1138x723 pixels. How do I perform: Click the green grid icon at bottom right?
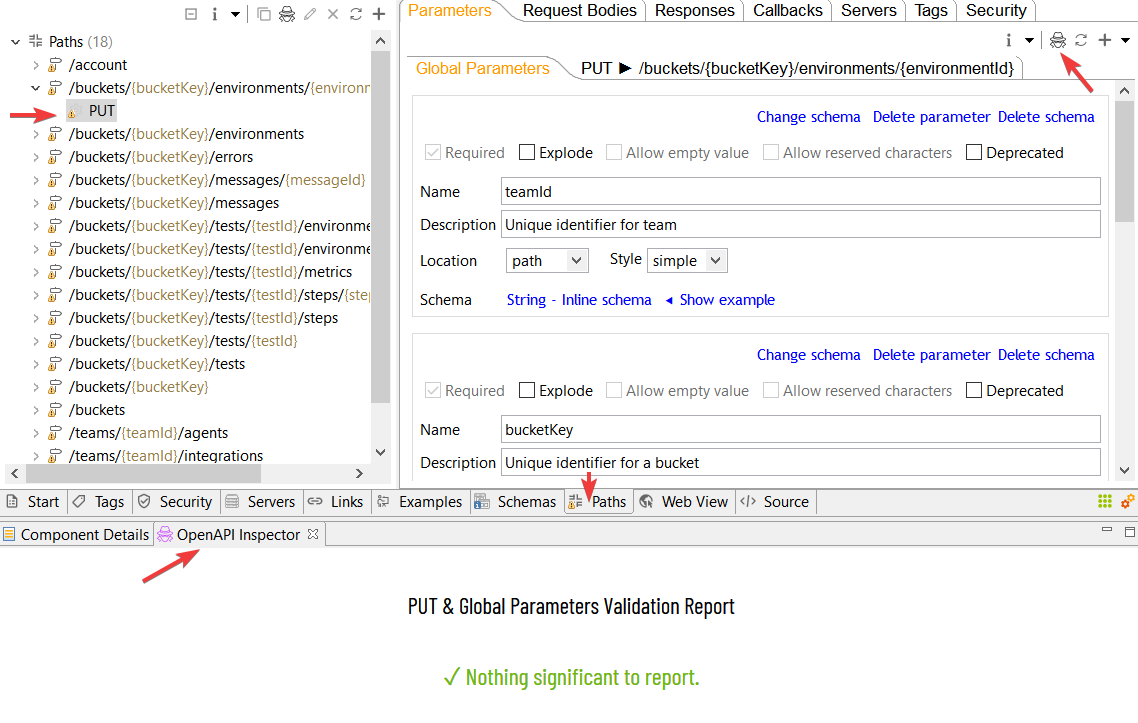click(x=1105, y=501)
